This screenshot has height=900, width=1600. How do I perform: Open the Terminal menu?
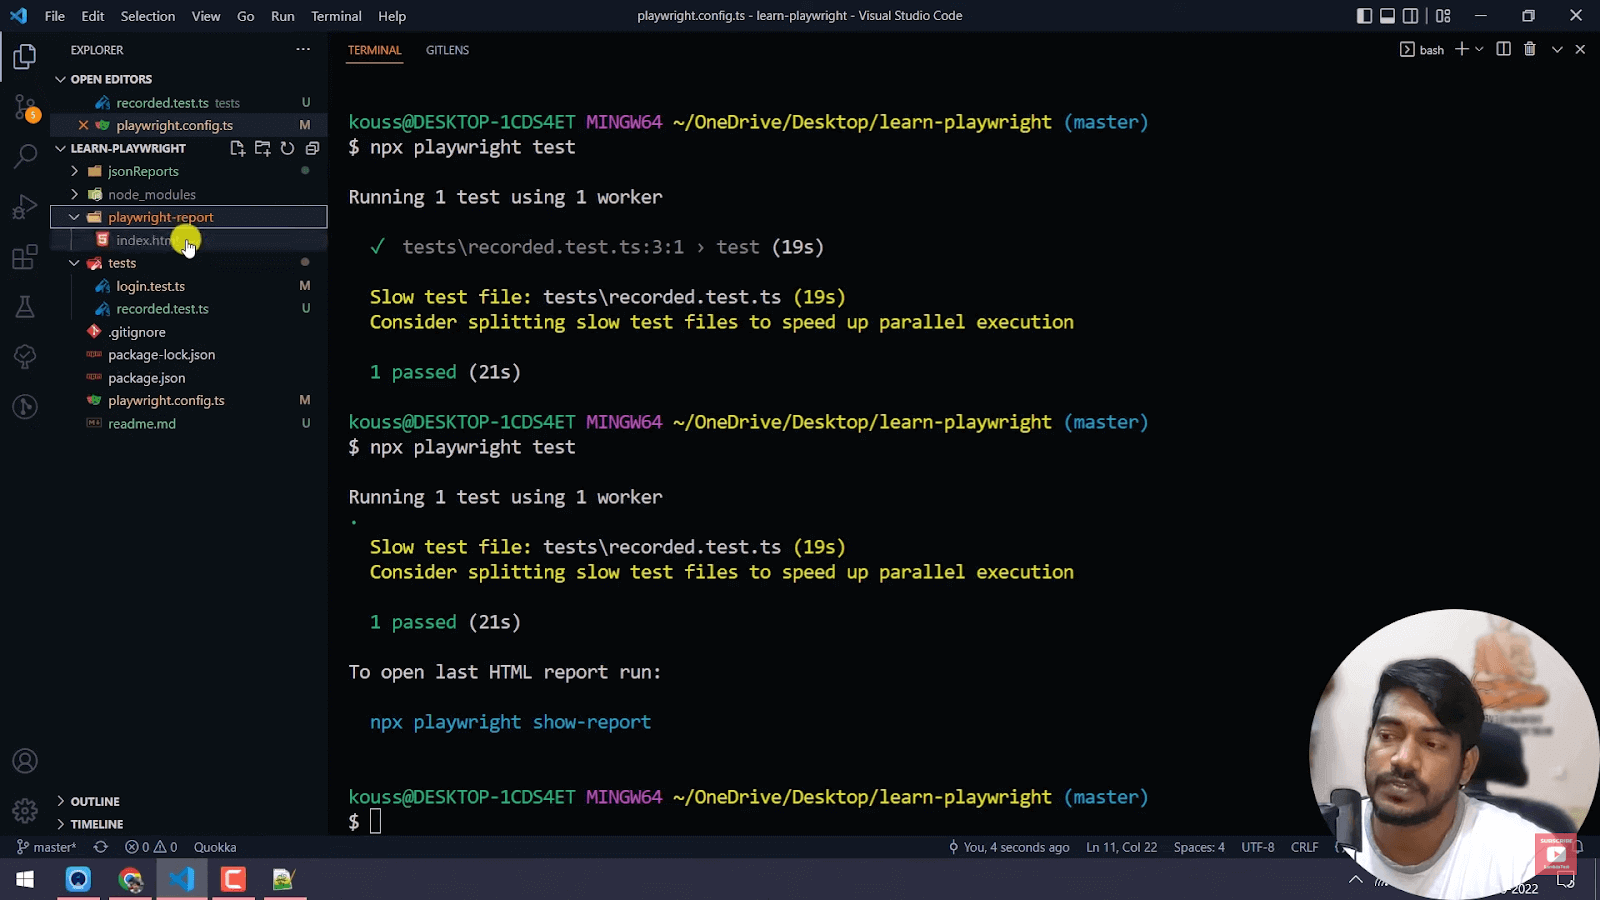click(x=336, y=16)
